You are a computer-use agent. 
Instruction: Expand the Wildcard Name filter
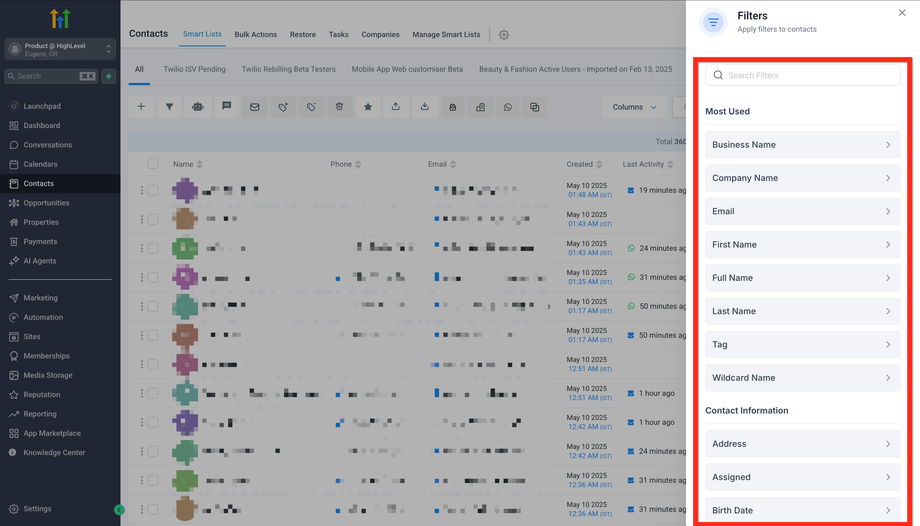click(802, 377)
